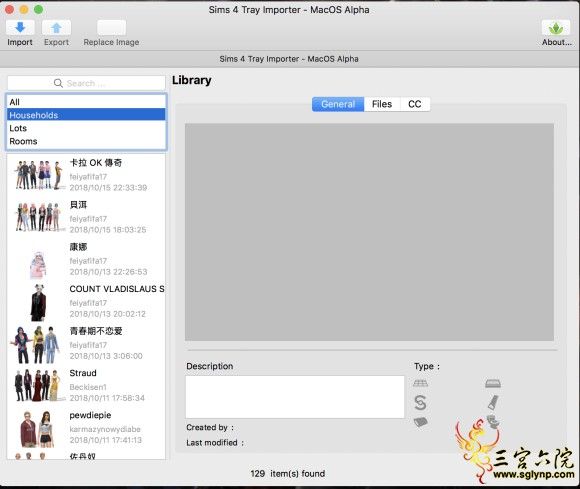Click the Export toolbar icon
This screenshot has height=489, width=580.
[x=56, y=28]
